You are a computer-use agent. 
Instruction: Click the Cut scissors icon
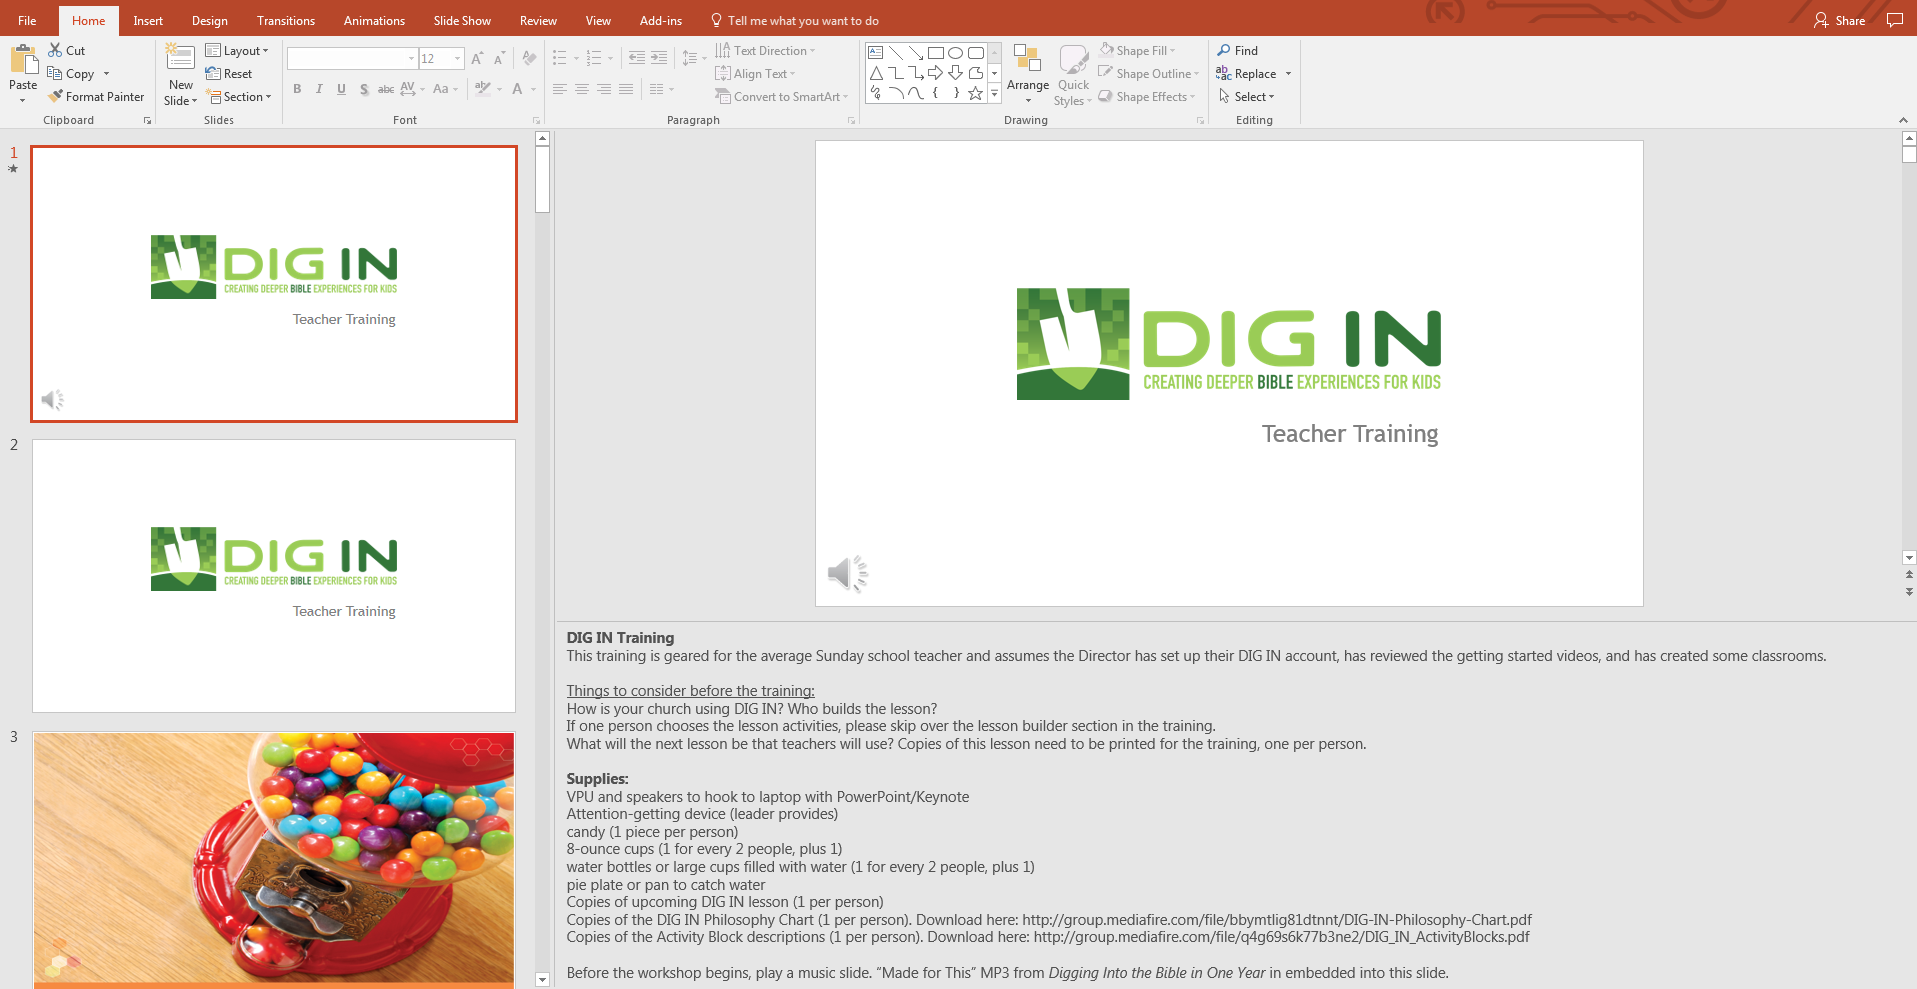pos(56,50)
